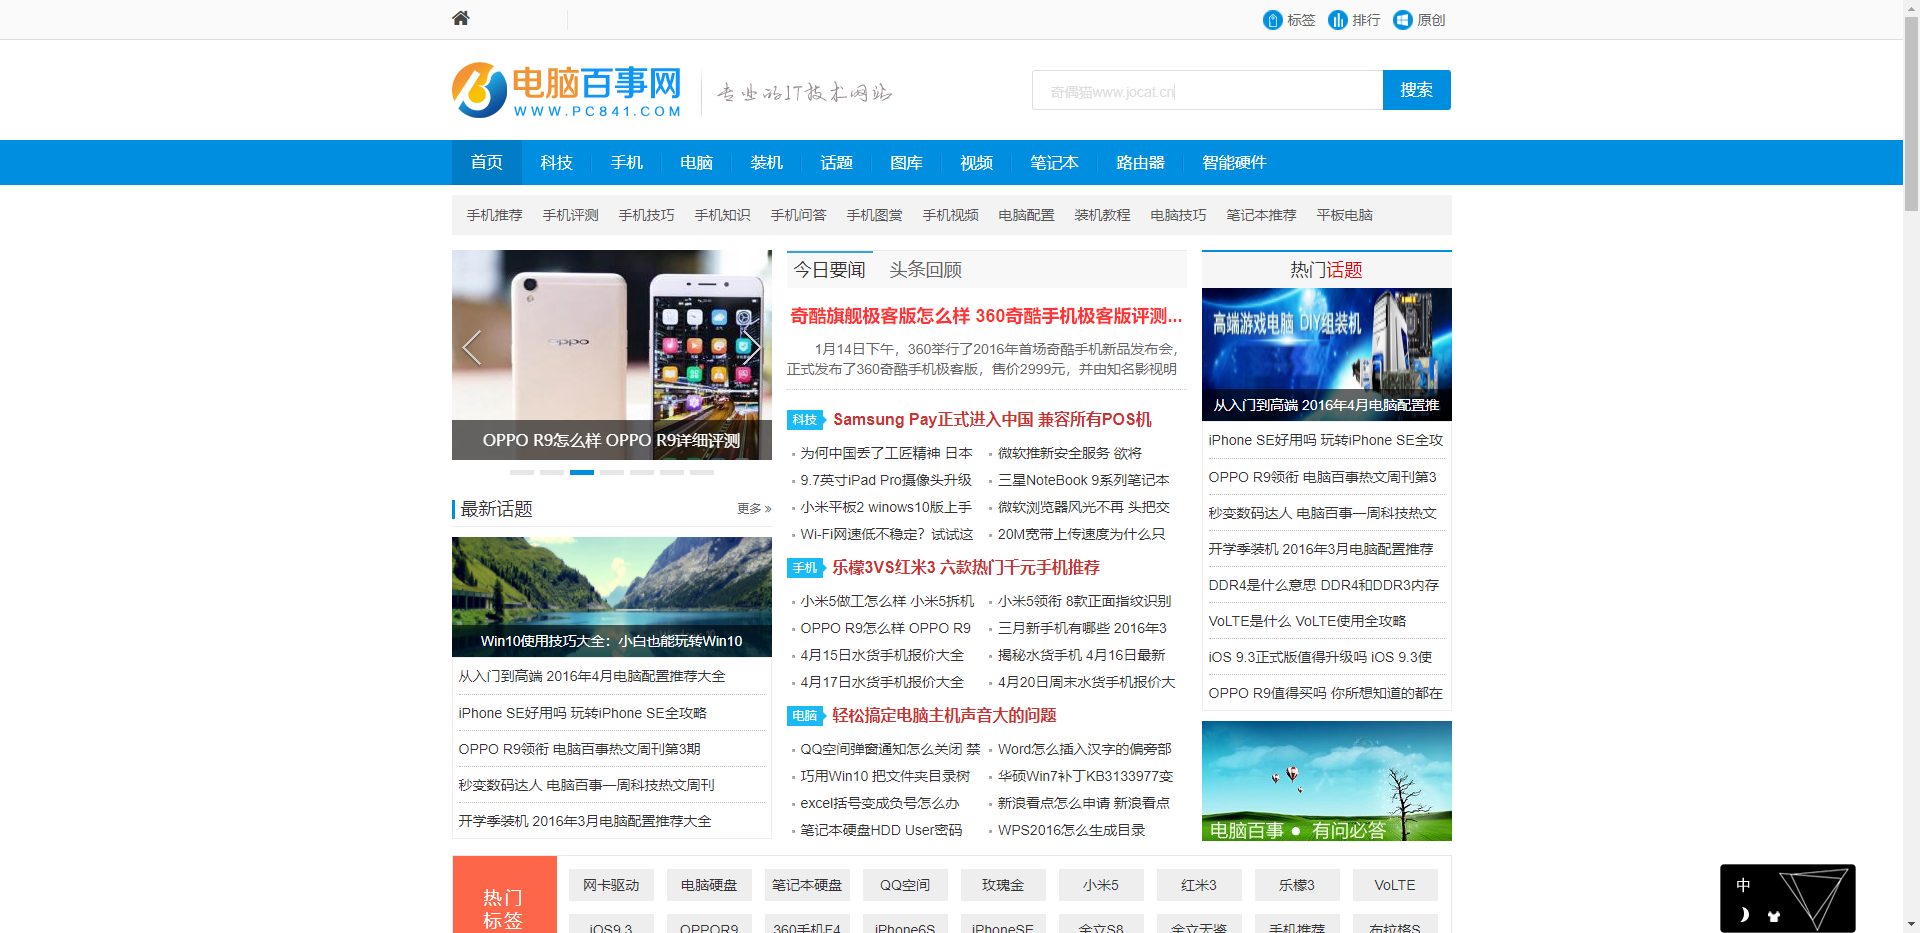This screenshot has width=1920, height=933.
Task: Open 手机推荐 sub-navigation link
Action: tap(495, 215)
